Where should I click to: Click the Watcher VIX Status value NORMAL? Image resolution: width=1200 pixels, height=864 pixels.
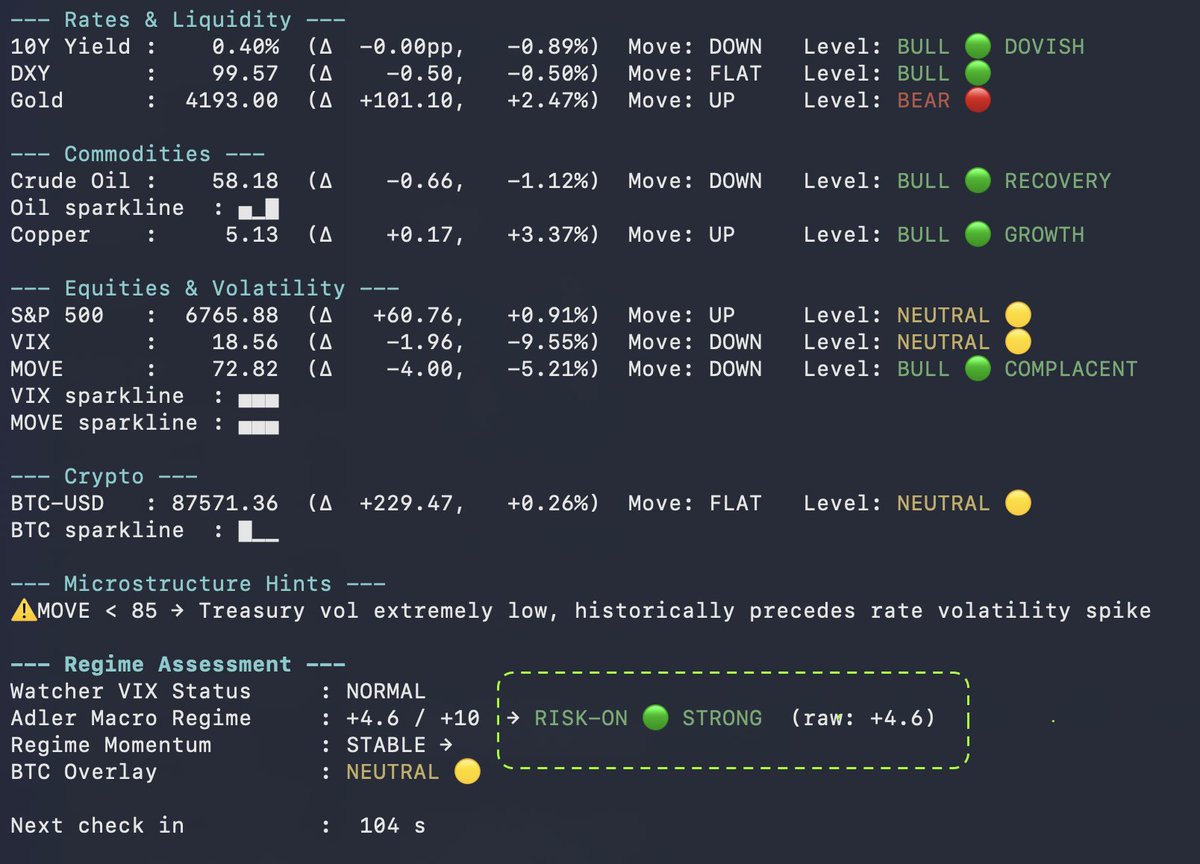click(386, 691)
